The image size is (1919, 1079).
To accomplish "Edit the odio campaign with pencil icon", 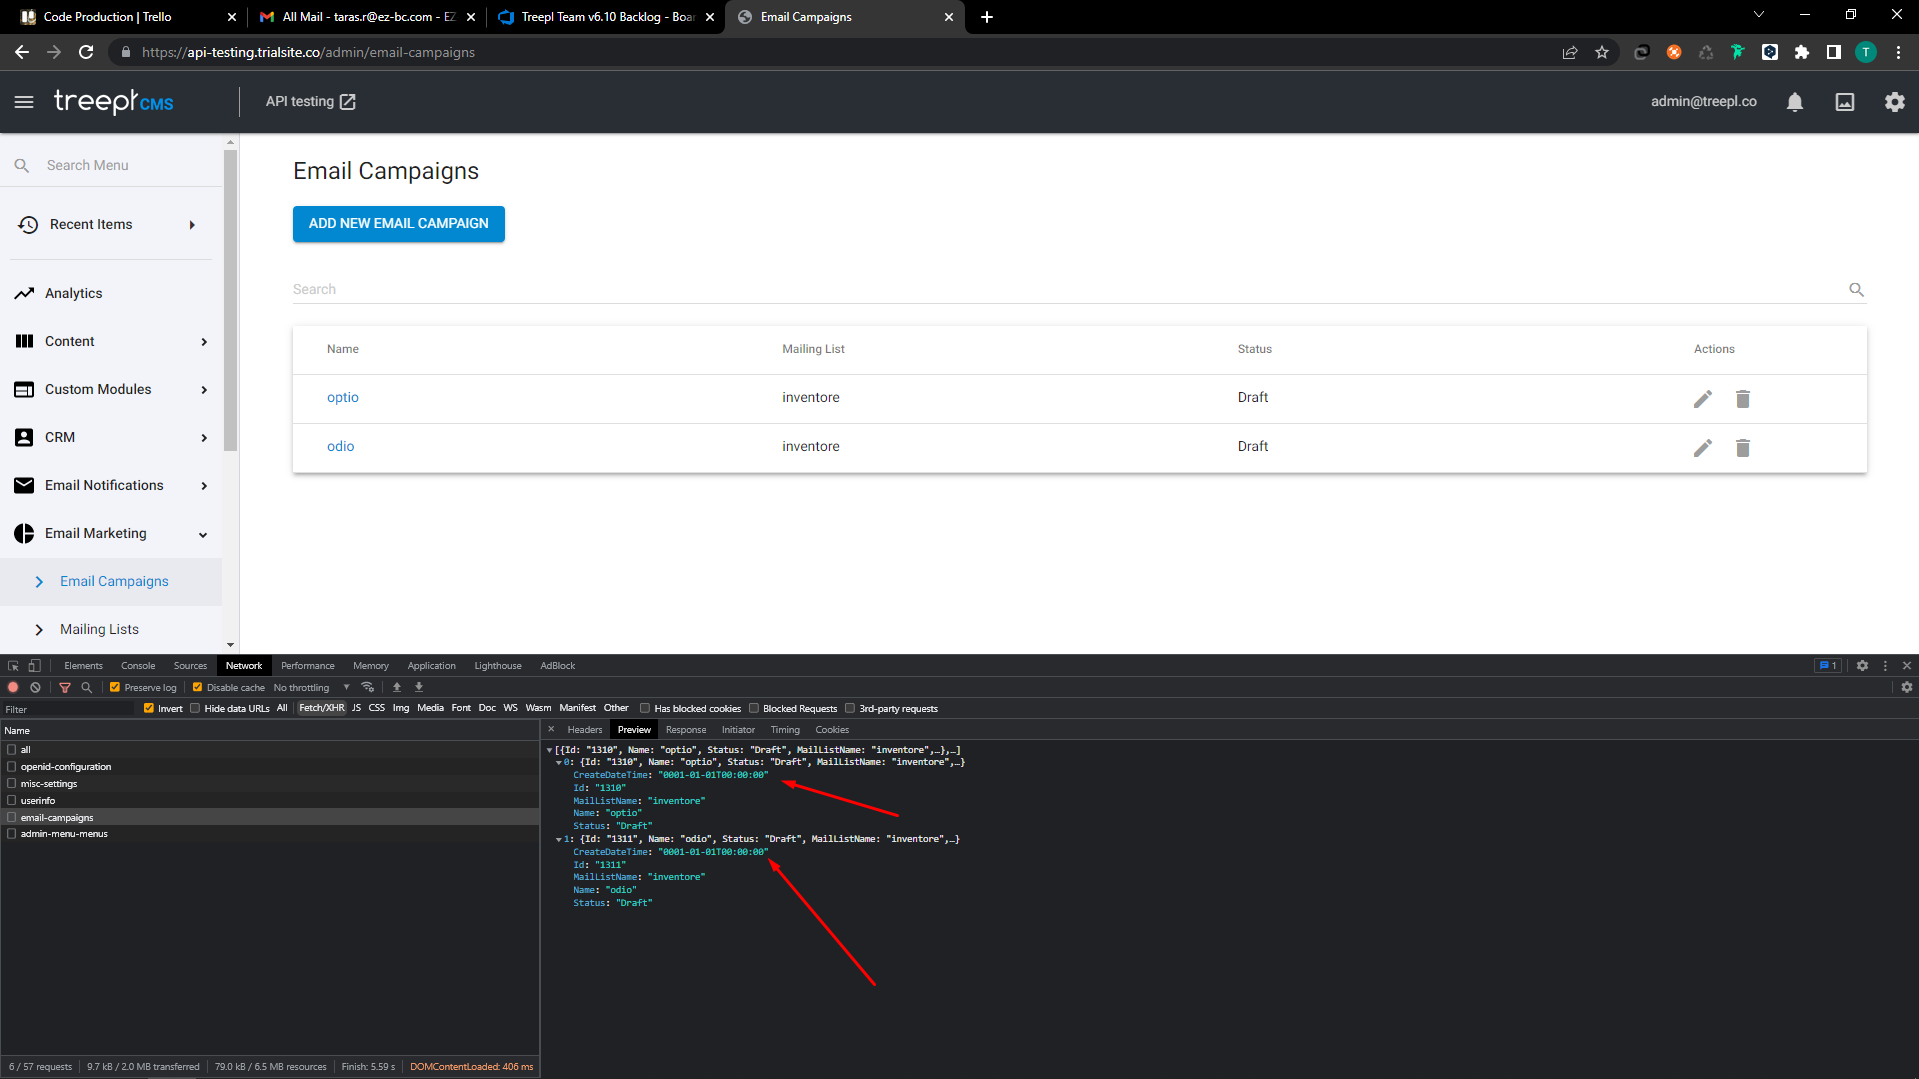I will (x=1703, y=448).
